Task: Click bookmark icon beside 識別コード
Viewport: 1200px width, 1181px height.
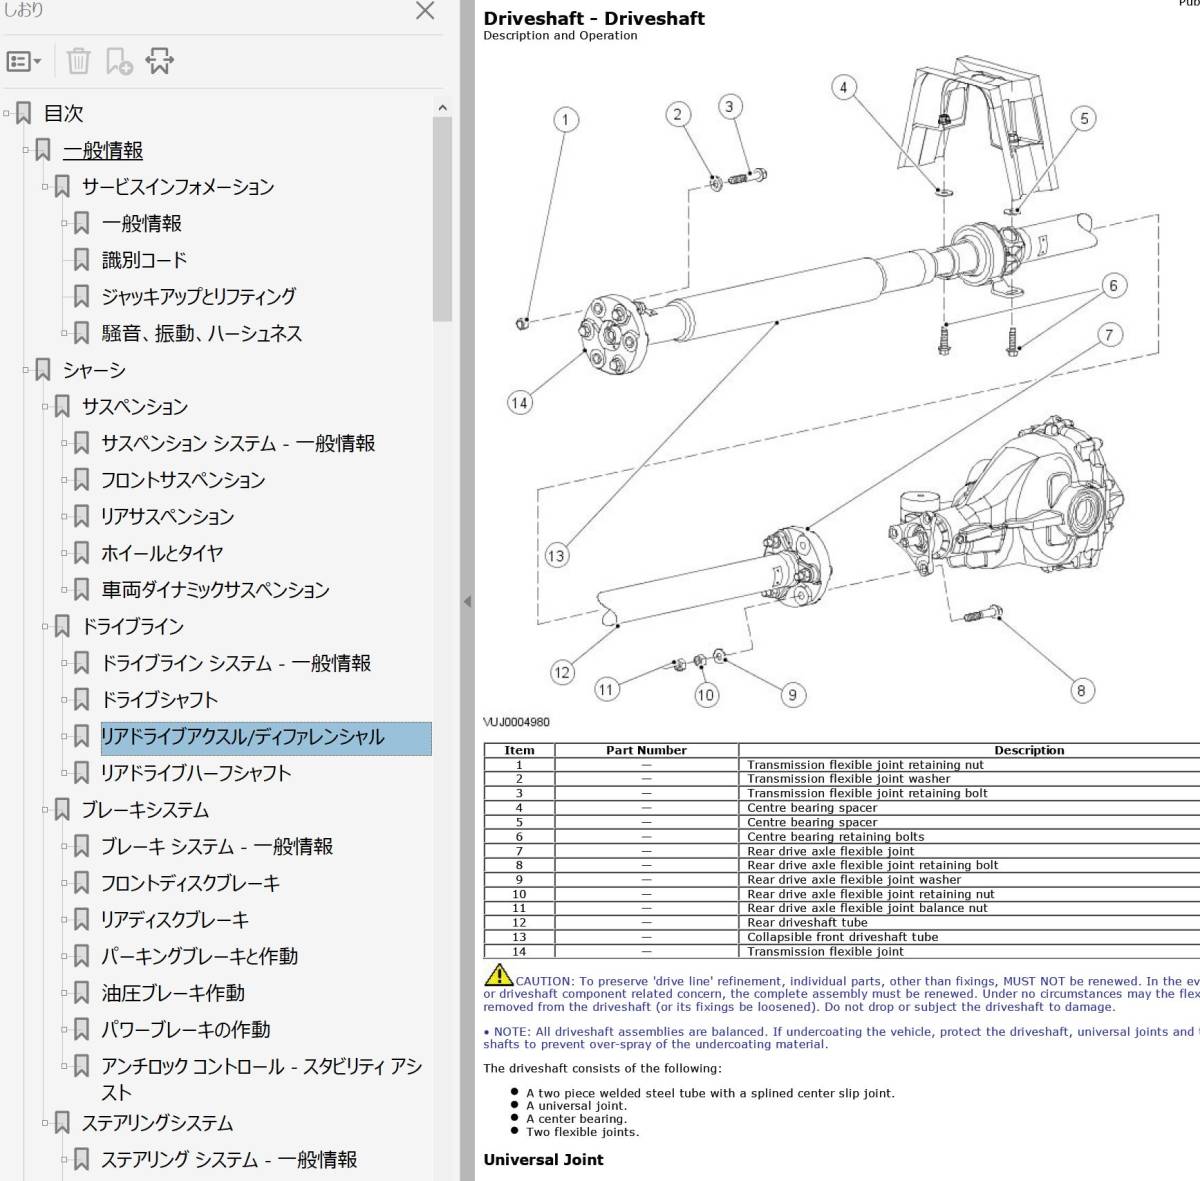Action: coord(82,260)
